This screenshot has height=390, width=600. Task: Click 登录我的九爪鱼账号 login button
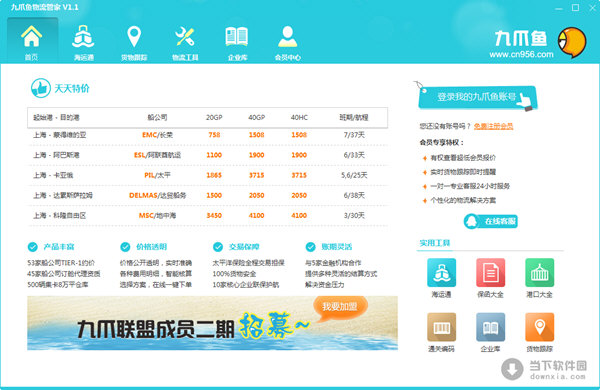coord(478,97)
